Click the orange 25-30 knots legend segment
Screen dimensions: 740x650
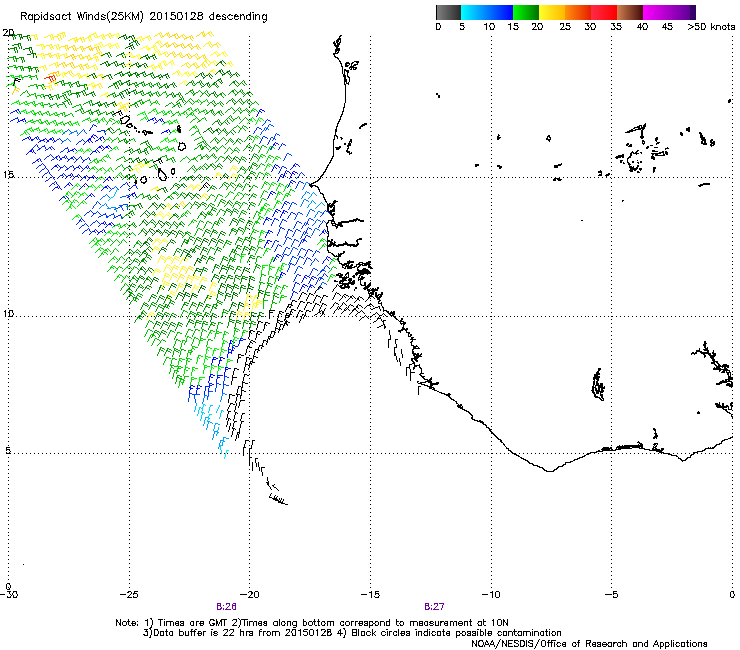click(578, 12)
